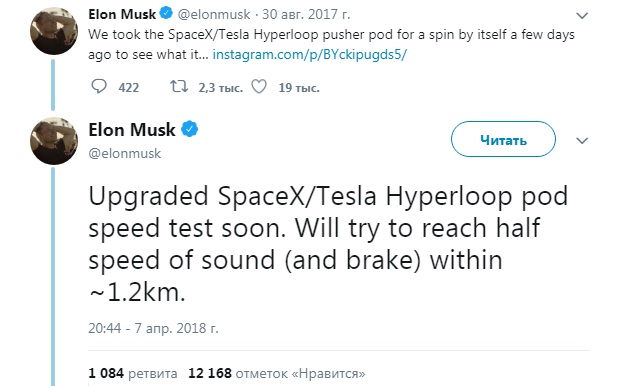Like the 2017 Hyperloop pusher pod tweet
This screenshot has height=386, width=620.
259,87
